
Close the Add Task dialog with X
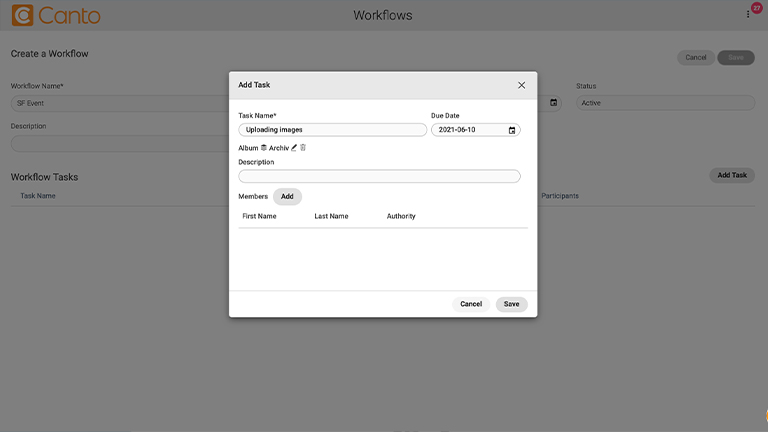pyautogui.click(x=521, y=85)
